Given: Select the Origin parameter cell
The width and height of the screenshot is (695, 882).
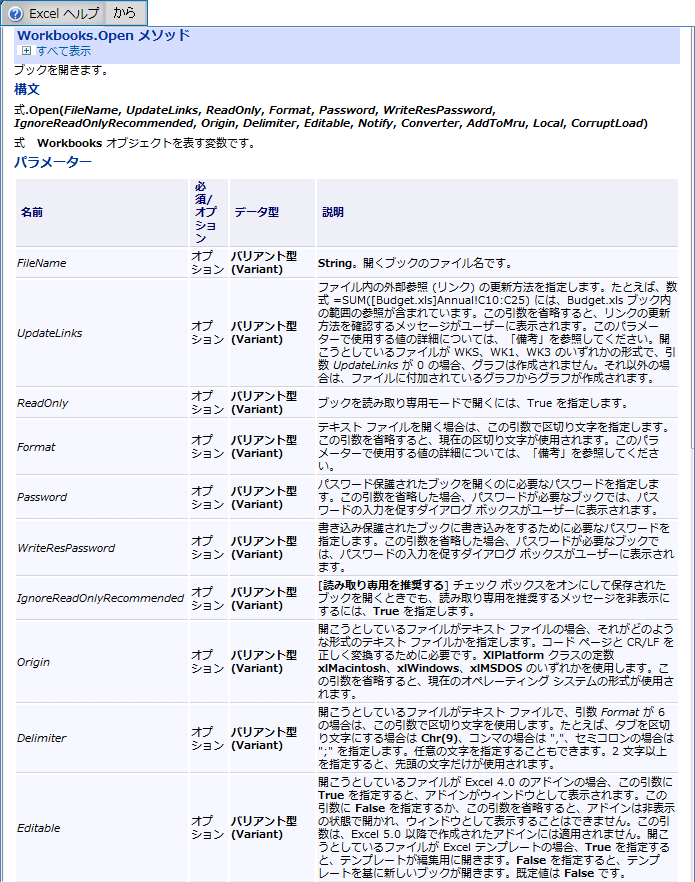Looking at the screenshot, I should click(x=102, y=662).
